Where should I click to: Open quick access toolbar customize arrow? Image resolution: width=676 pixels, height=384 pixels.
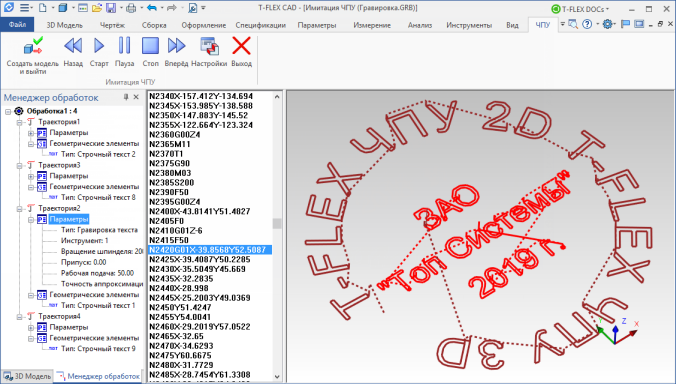[x=203, y=8]
